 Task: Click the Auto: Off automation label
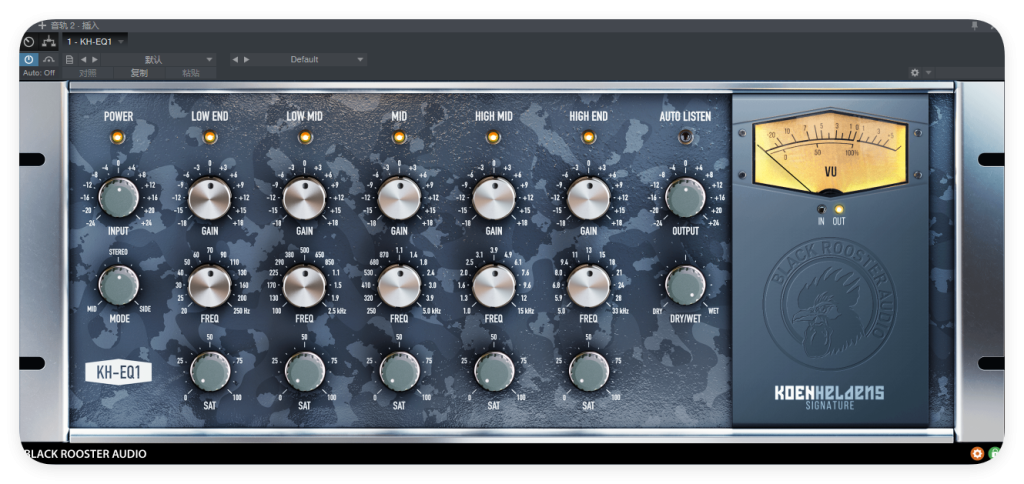click(x=39, y=73)
